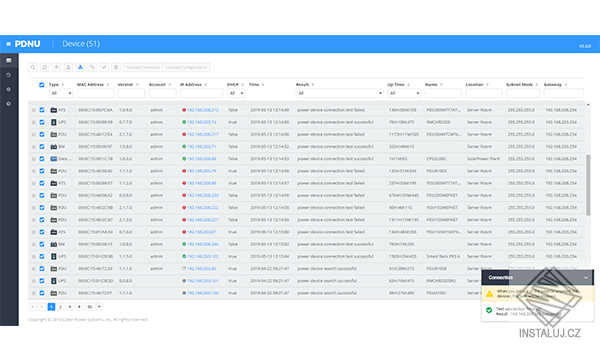Open the page size 50 dropdown
Image resolution: width=600 pixels, height=360 pixels.
point(94,307)
